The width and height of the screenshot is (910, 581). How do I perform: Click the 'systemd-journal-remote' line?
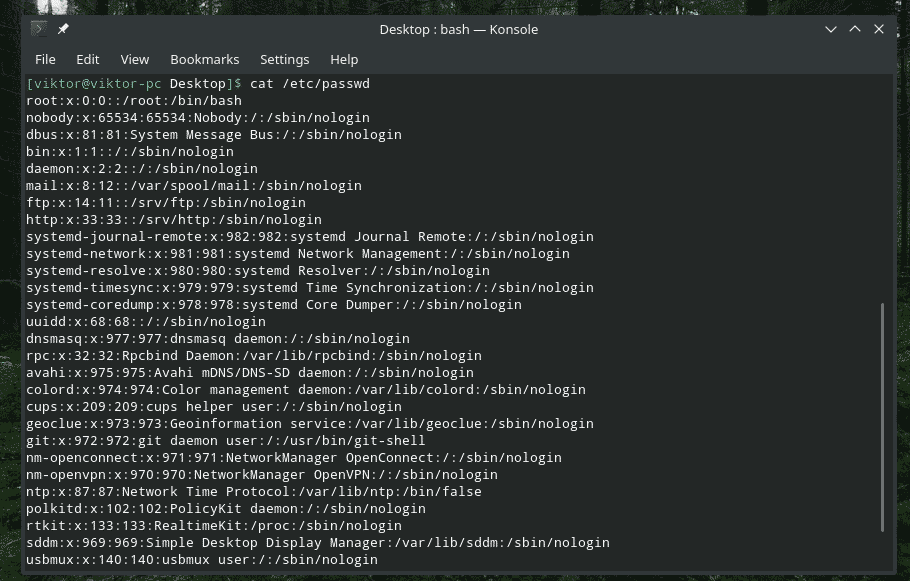(x=310, y=236)
